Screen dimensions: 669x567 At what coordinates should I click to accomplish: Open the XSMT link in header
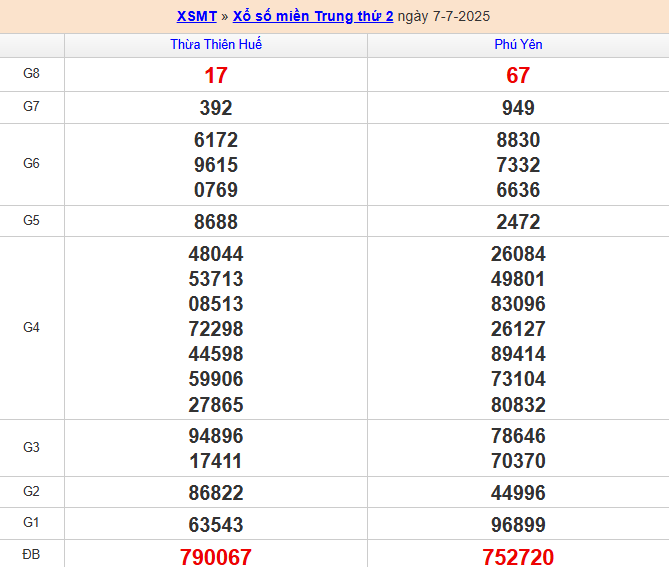click(x=197, y=16)
